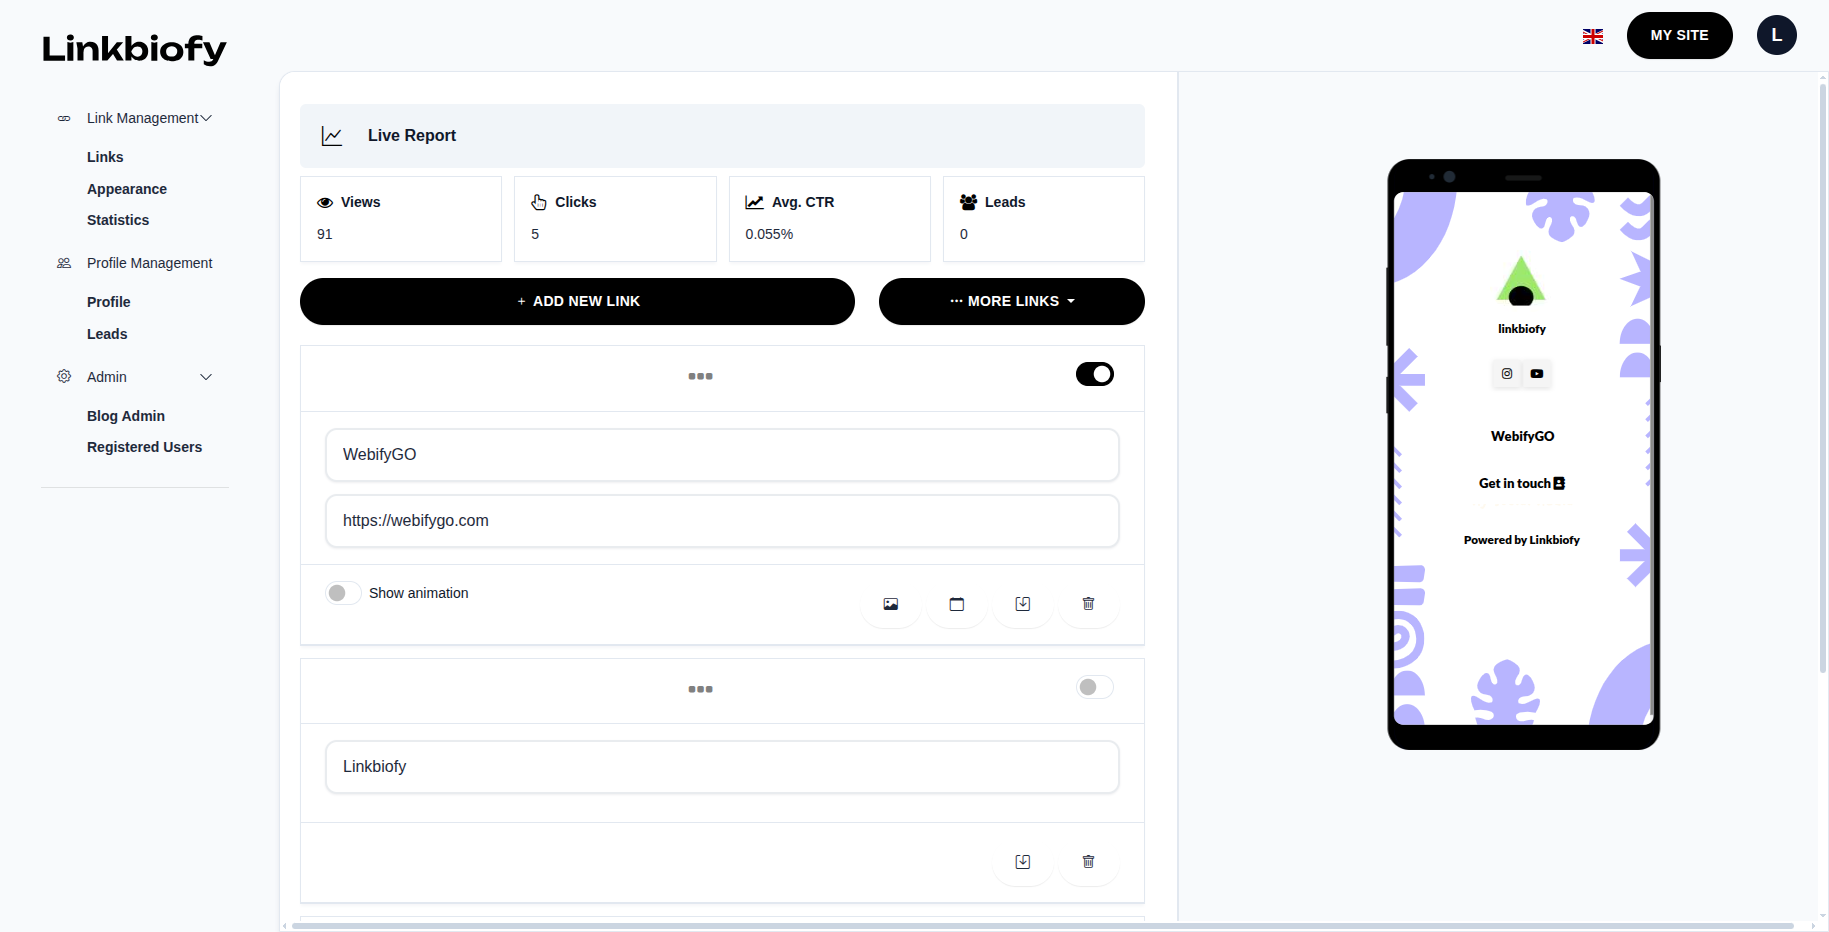Click the horizontal scrollbar at the bottom
The width and height of the screenshot is (1829, 932).
[x=1042, y=926]
